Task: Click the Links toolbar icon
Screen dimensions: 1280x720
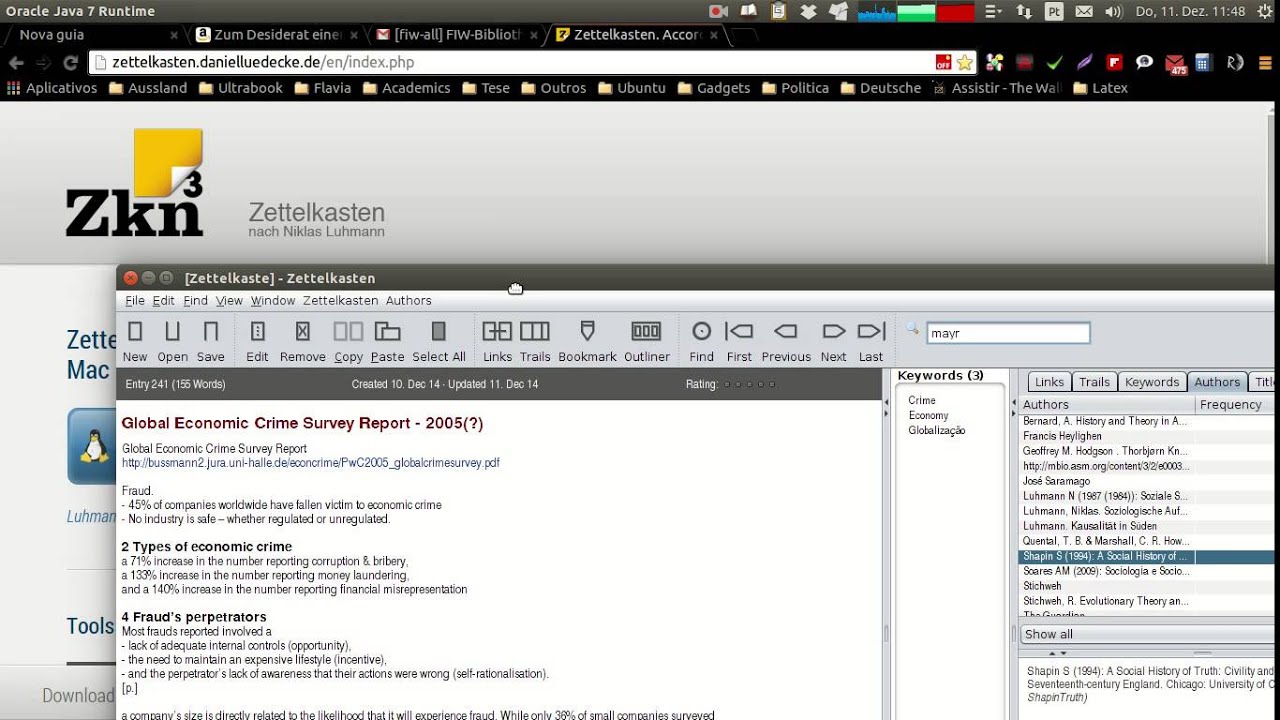Action: pos(497,331)
